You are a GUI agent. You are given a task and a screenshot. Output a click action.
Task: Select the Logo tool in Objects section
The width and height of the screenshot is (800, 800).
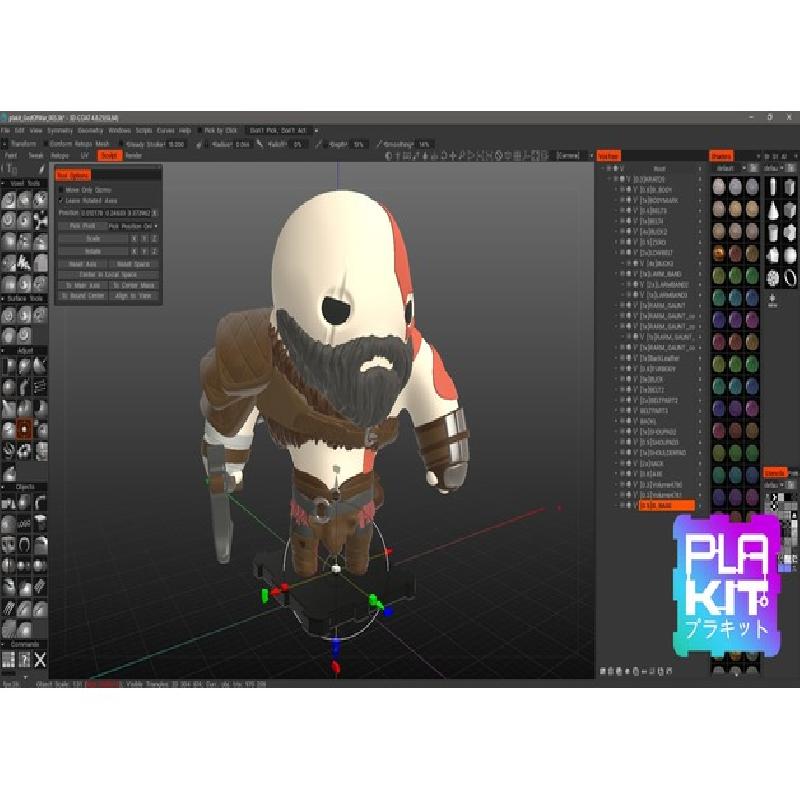coord(24,524)
